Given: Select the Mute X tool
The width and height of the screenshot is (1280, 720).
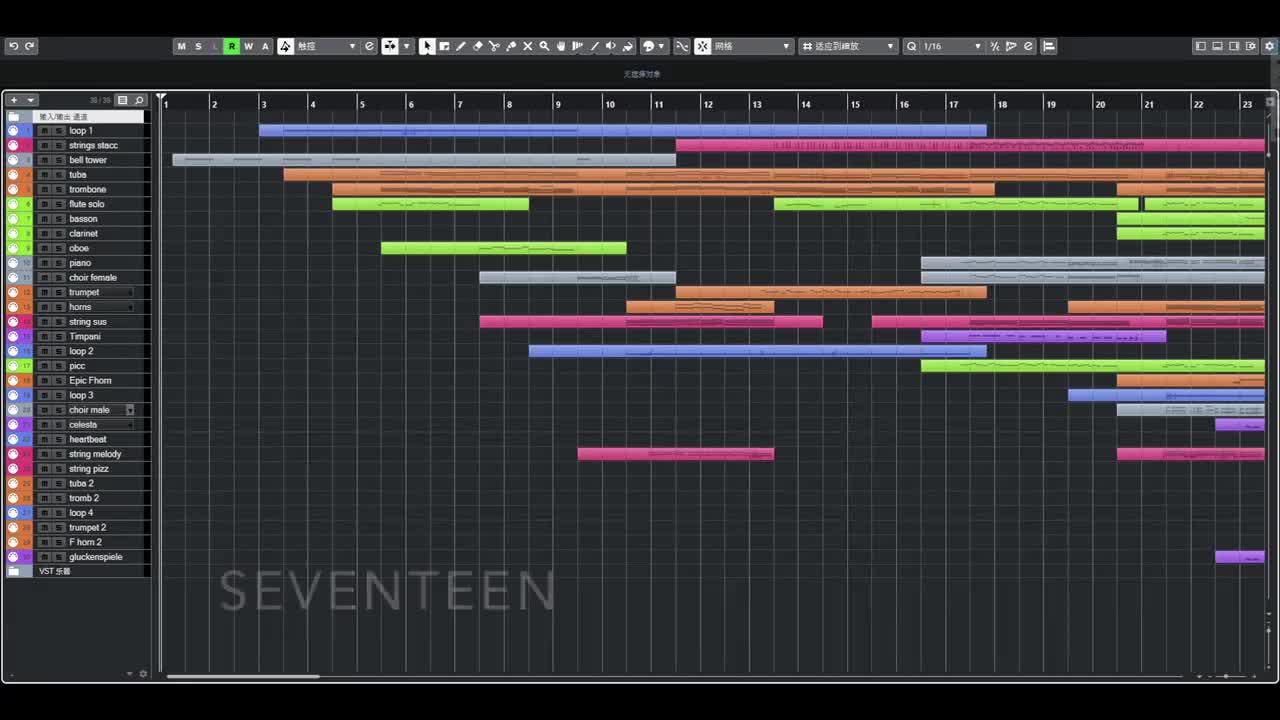Looking at the screenshot, I should pyautogui.click(x=528, y=46).
